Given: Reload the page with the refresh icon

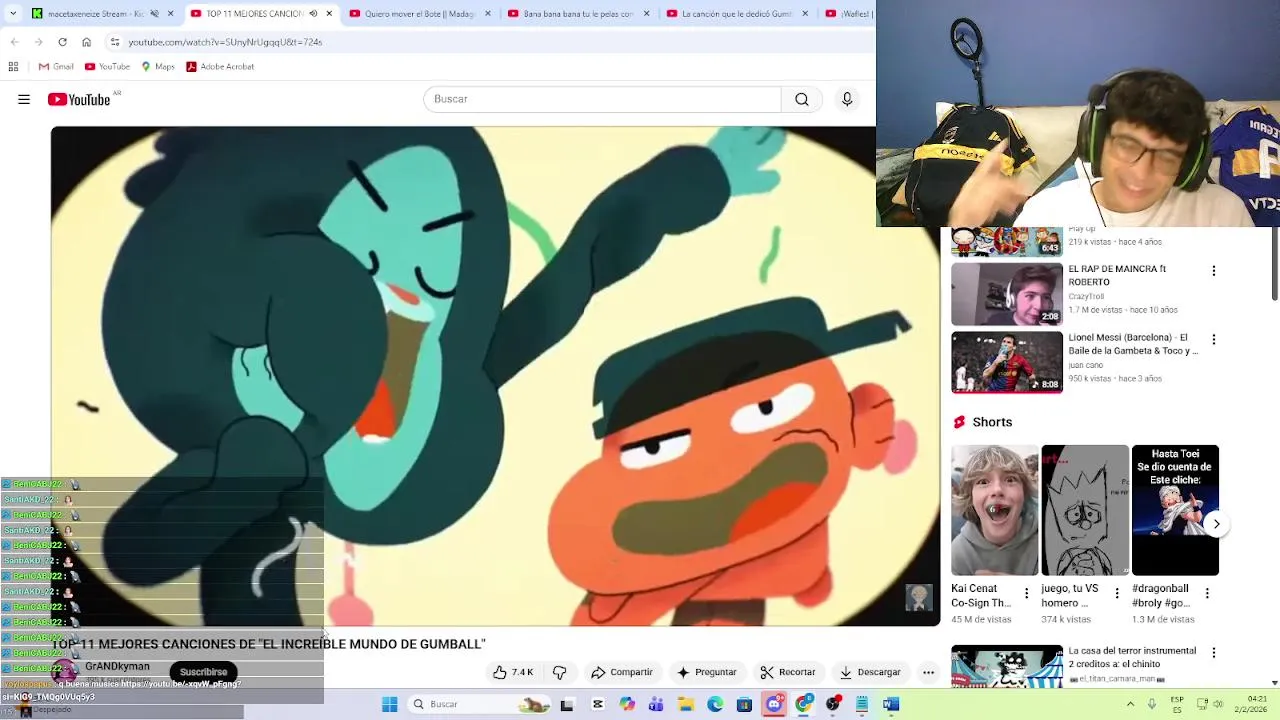Looking at the screenshot, I should 62,42.
